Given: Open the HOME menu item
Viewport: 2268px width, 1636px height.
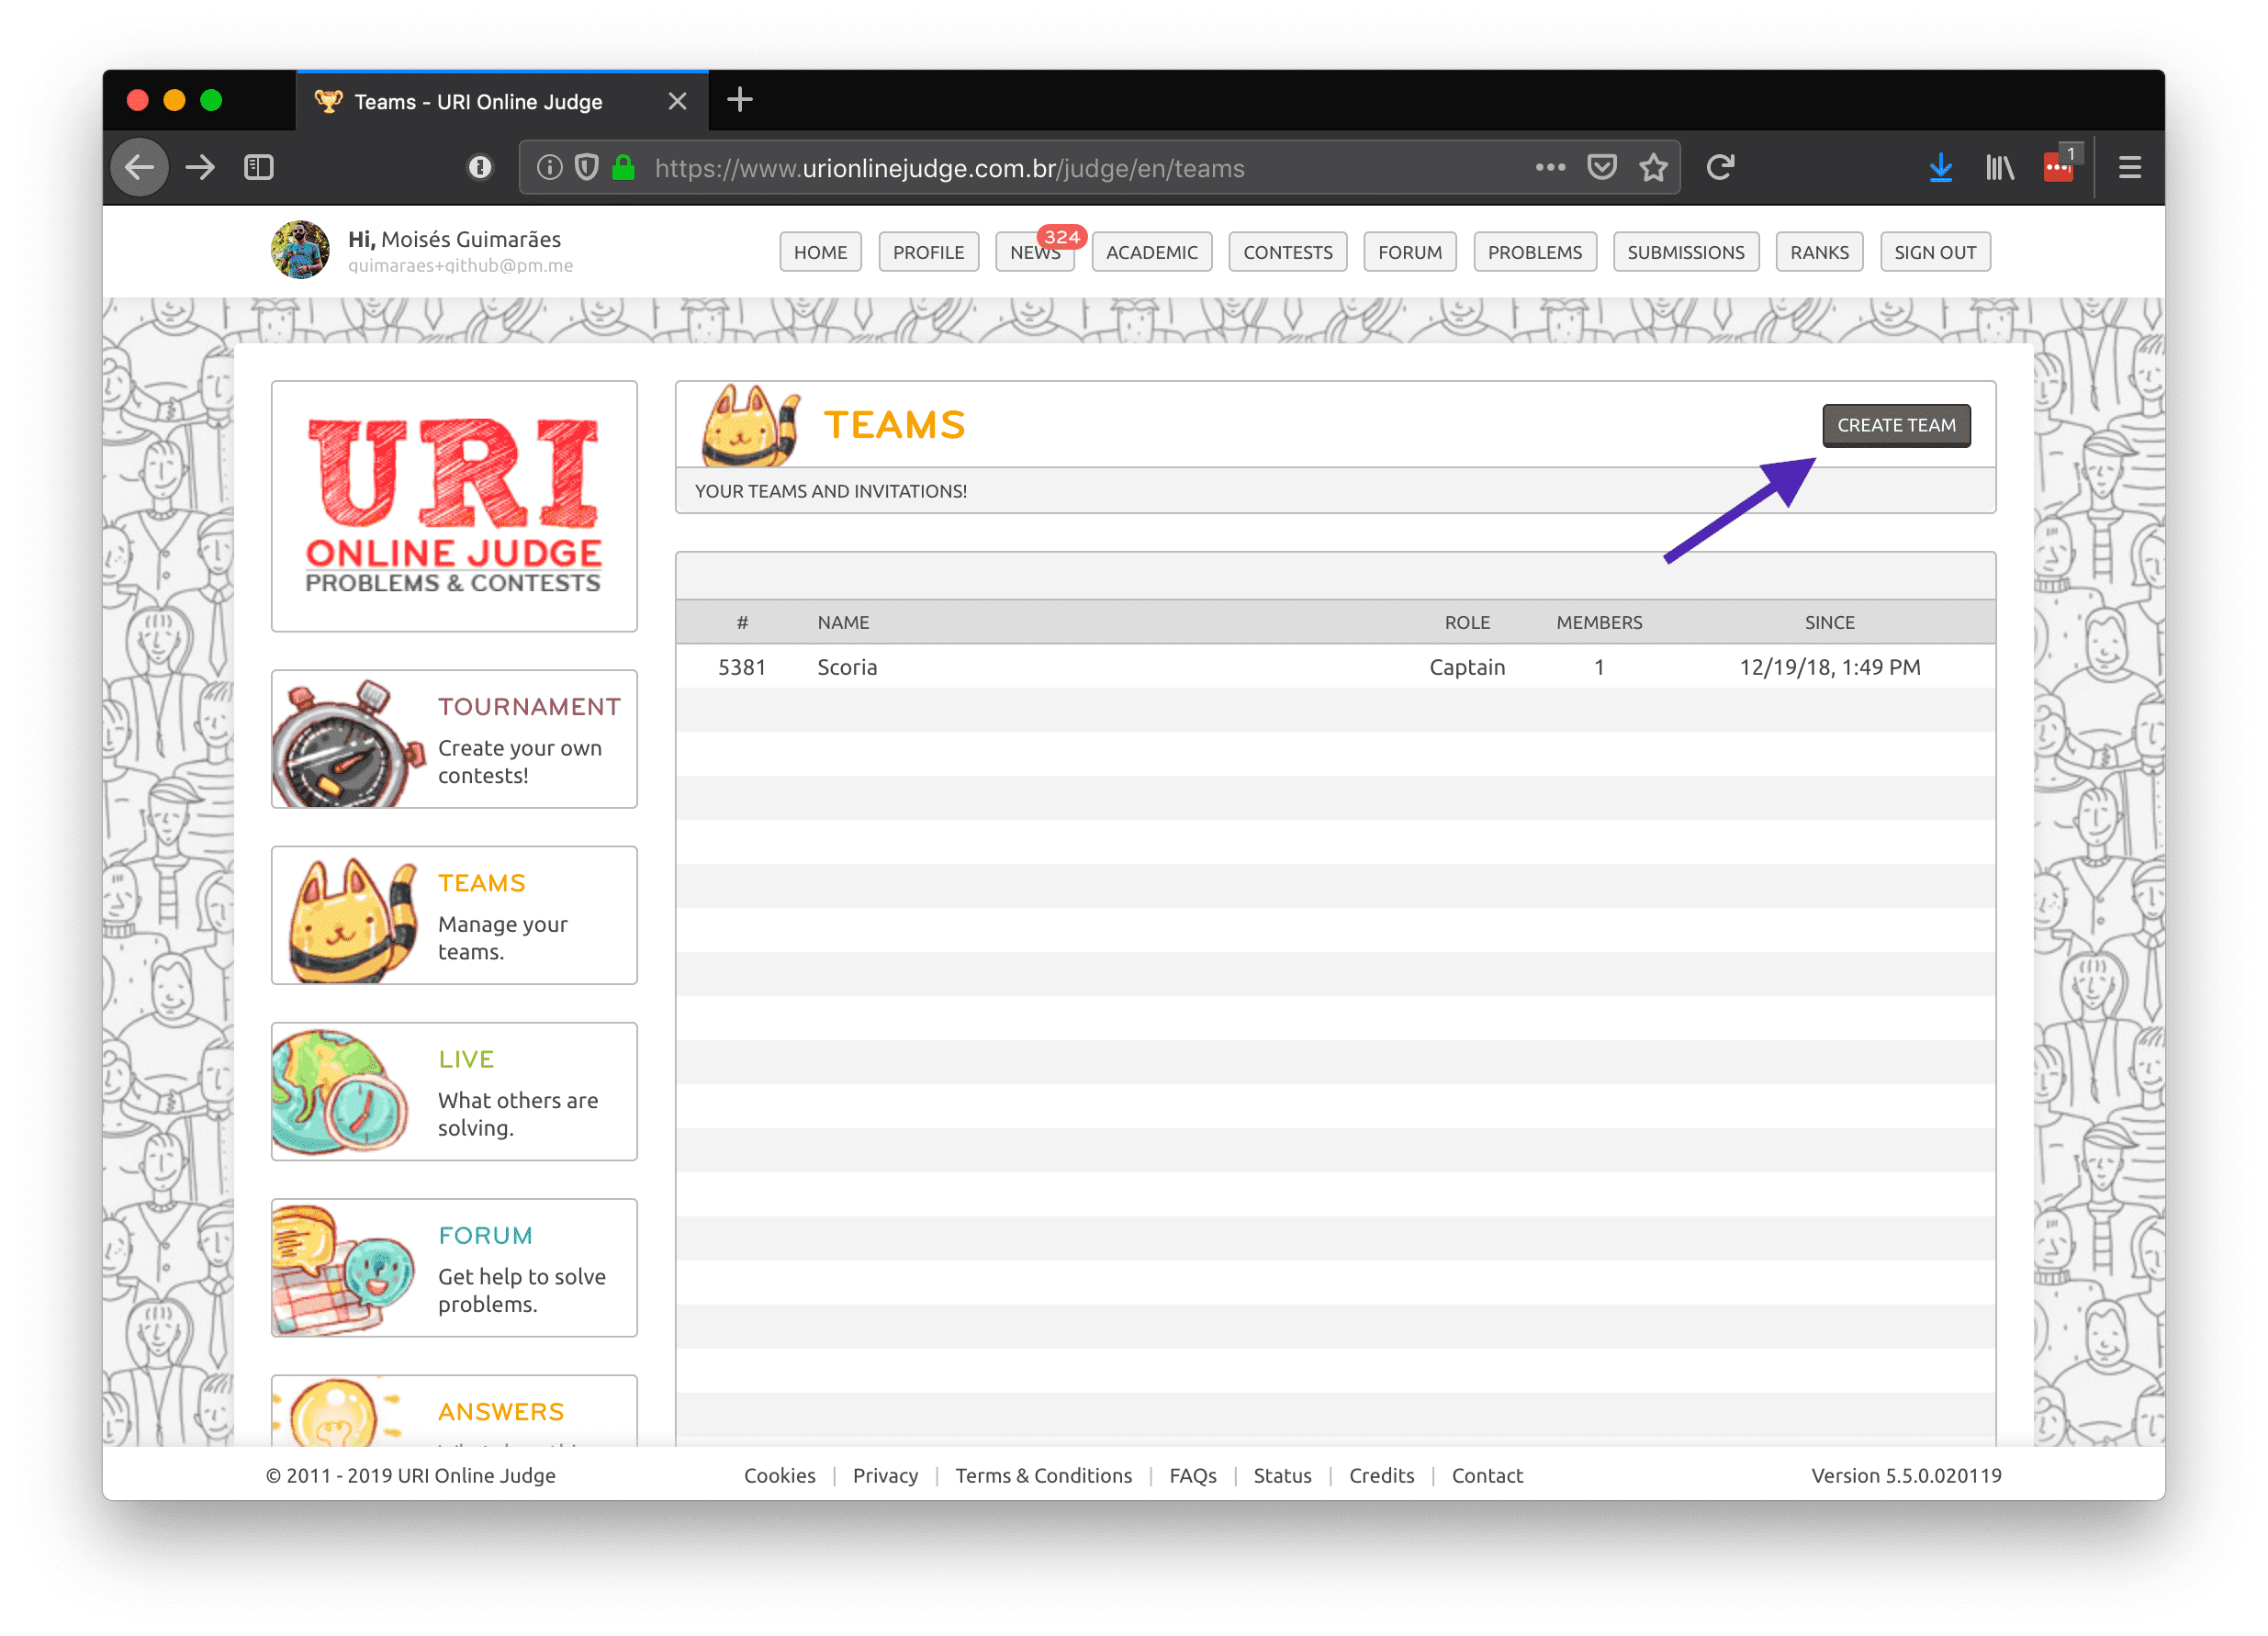Looking at the screenshot, I should [820, 252].
